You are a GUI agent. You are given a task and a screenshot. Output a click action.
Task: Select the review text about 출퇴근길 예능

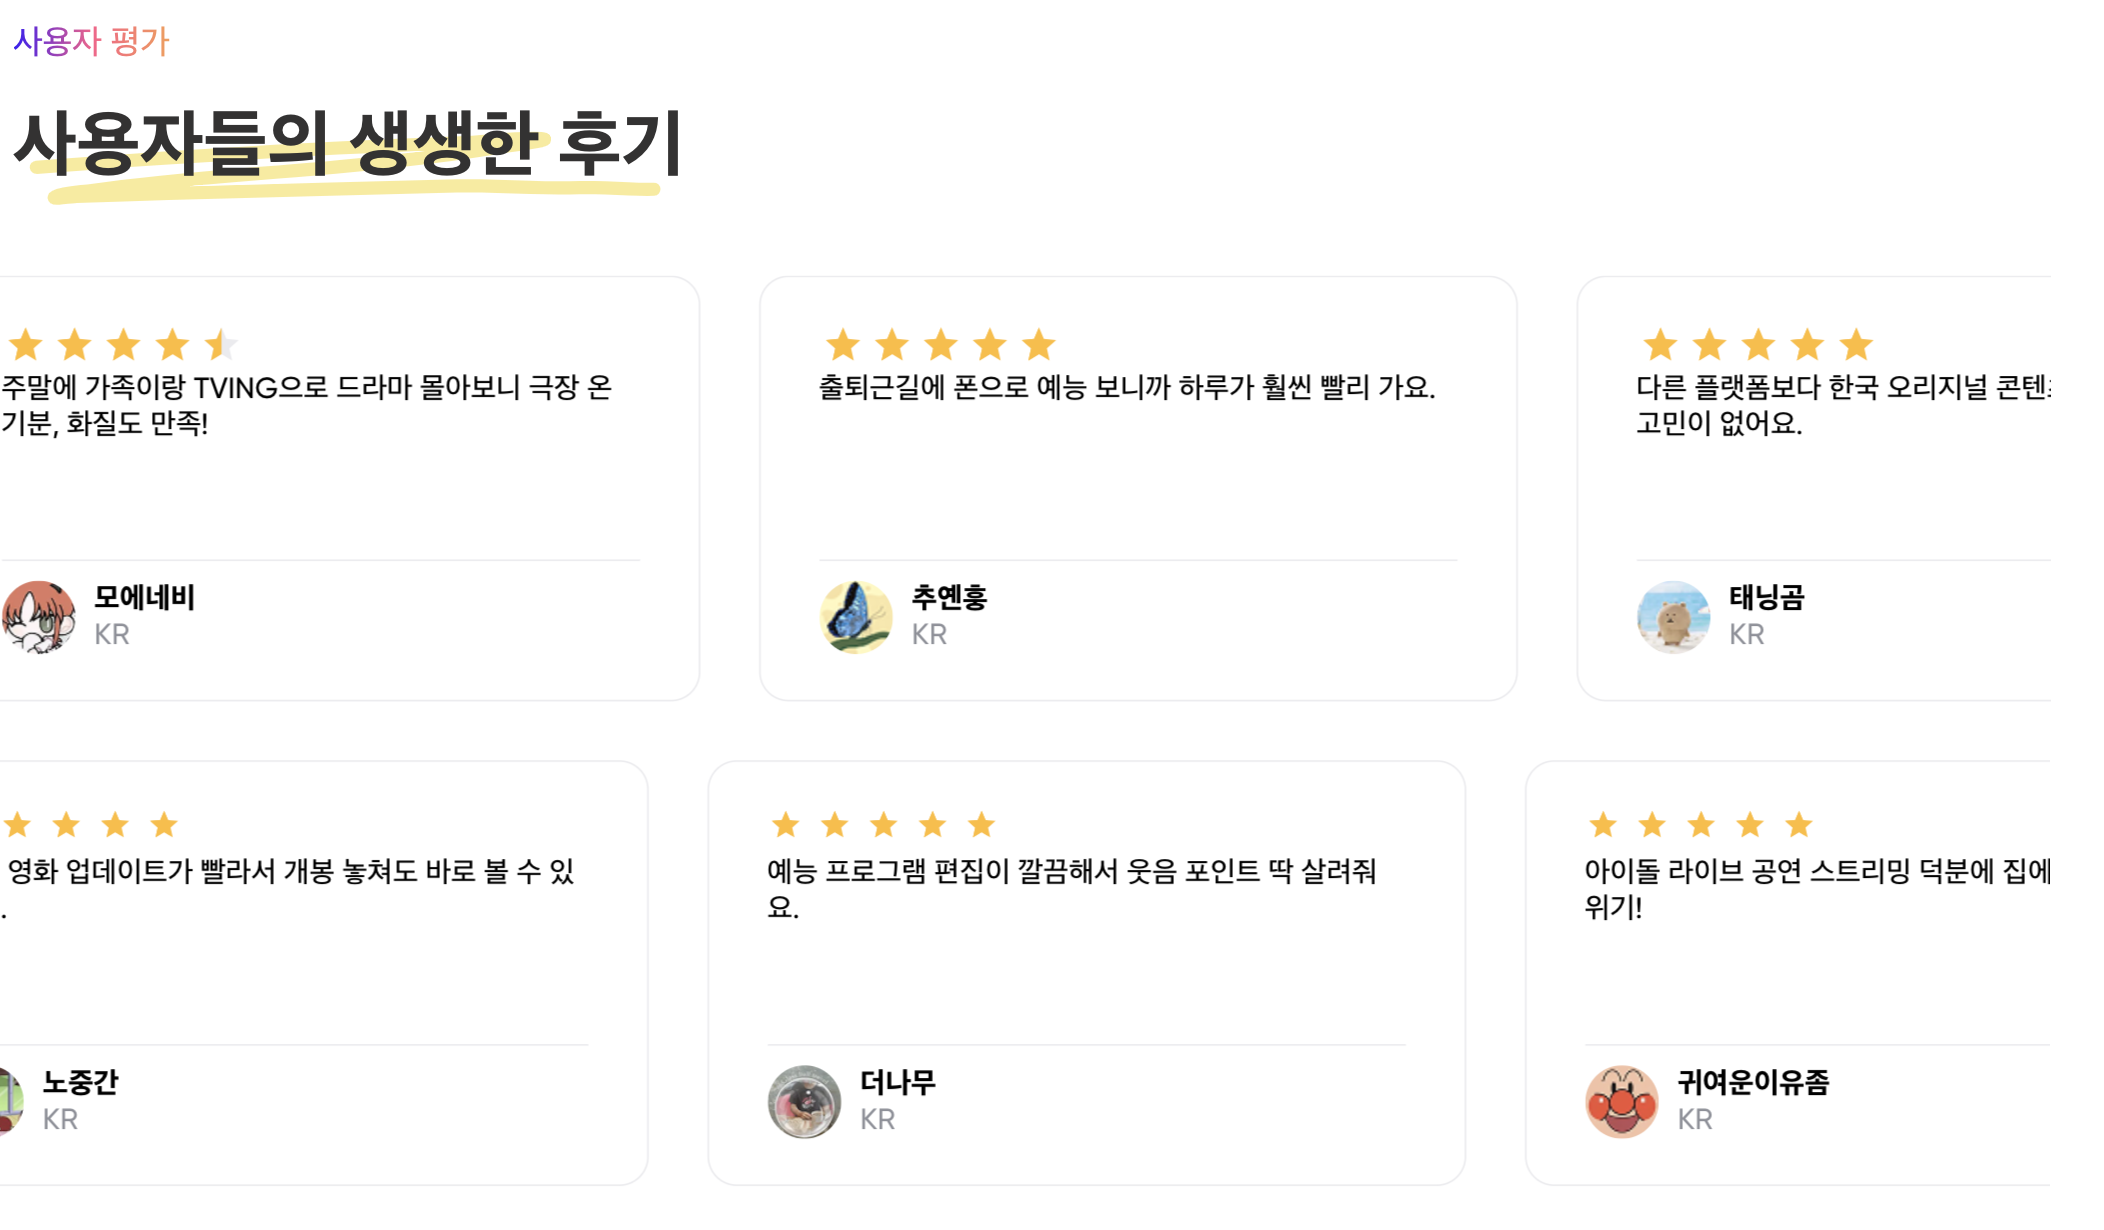(1127, 387)
